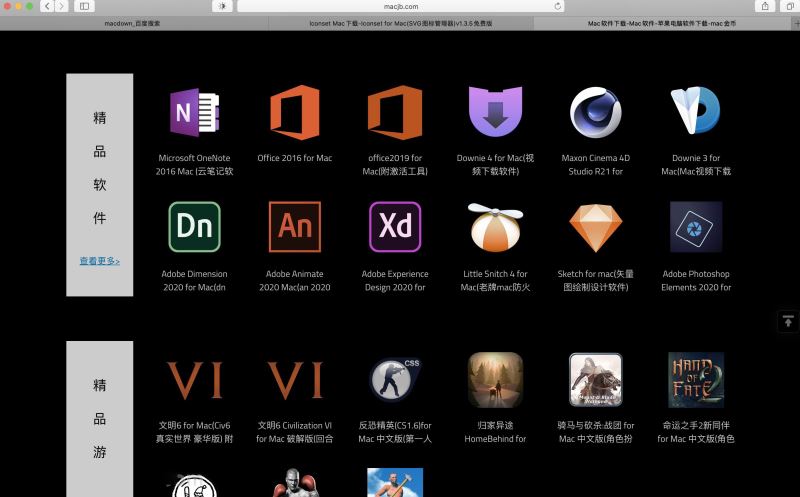Image resolution: width=800 pixels, height=497 pixels.
Task: Open the Downie 4 for Mac(视频下载软件) title
Action: [495, 165]
